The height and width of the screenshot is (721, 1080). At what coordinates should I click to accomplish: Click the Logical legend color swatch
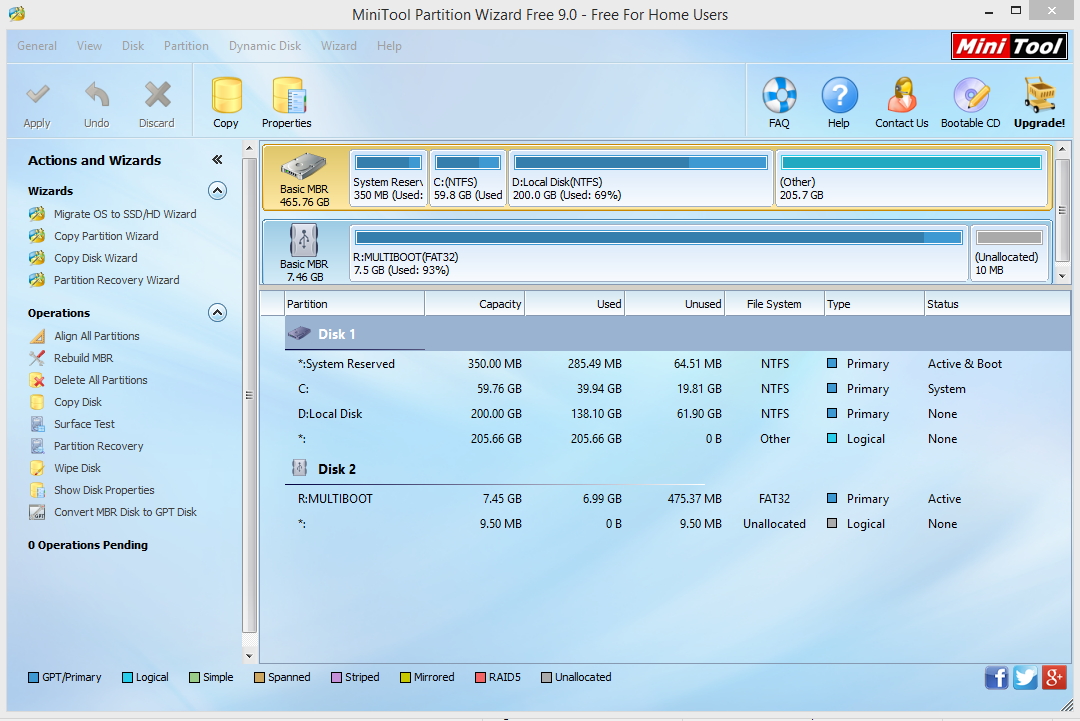[x=127, y=678]
